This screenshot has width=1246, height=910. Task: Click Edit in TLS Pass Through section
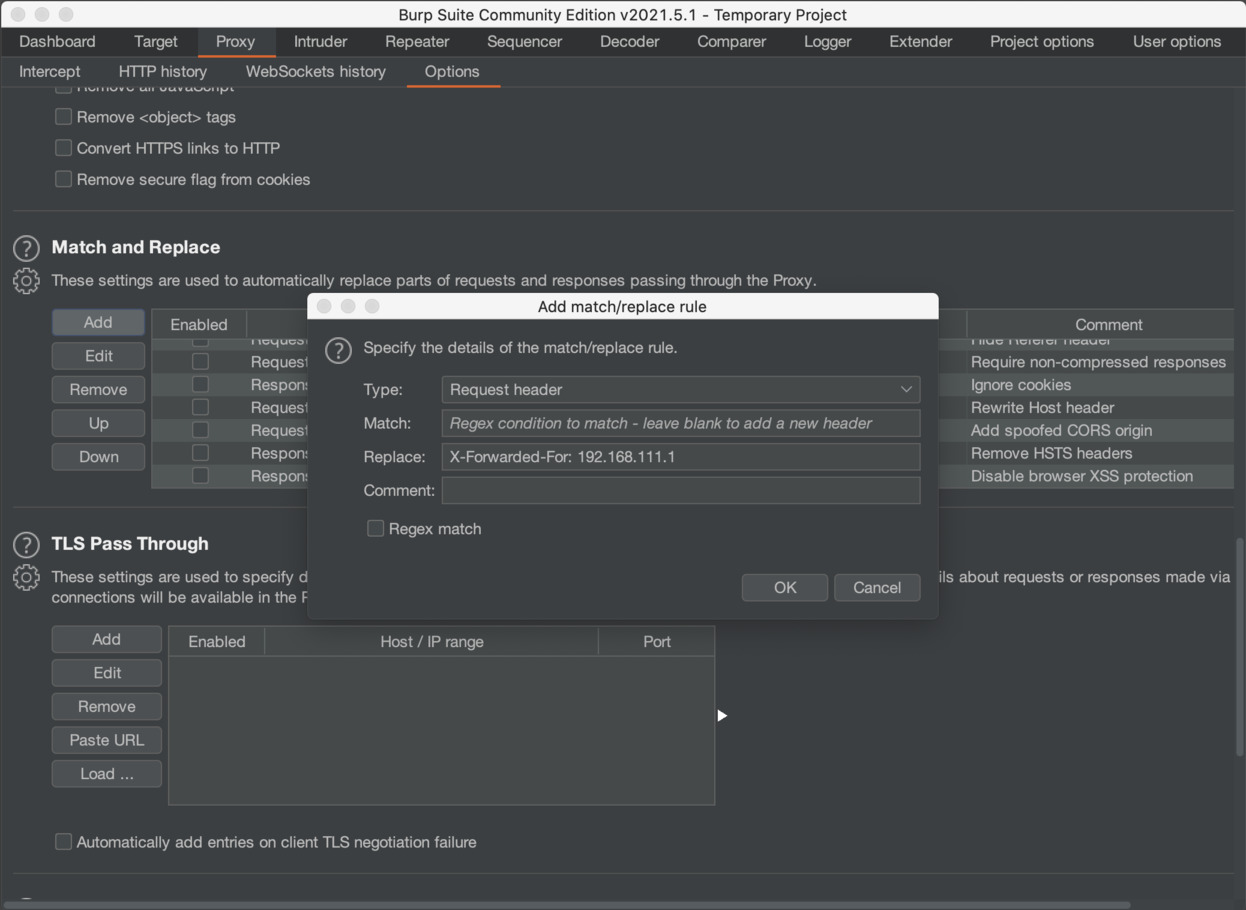[107, 673]
